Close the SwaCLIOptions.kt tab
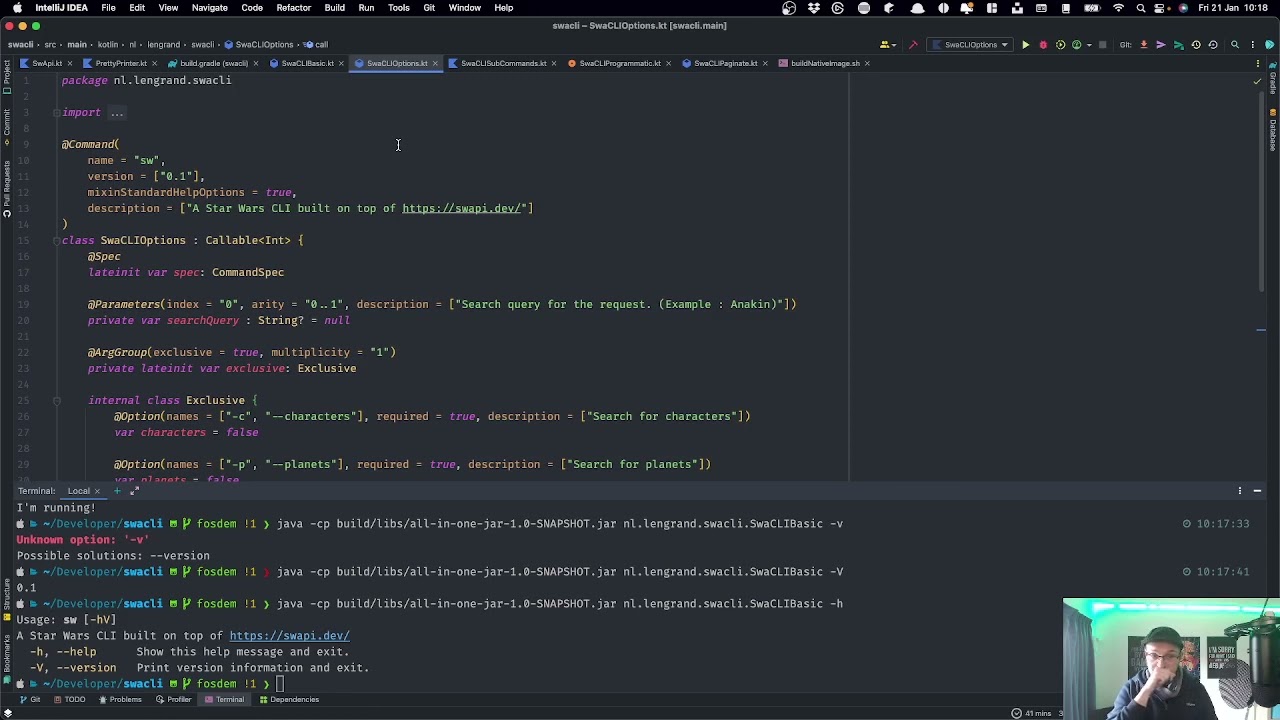This screenshot has width=1280, height=720. pos(435,63)
